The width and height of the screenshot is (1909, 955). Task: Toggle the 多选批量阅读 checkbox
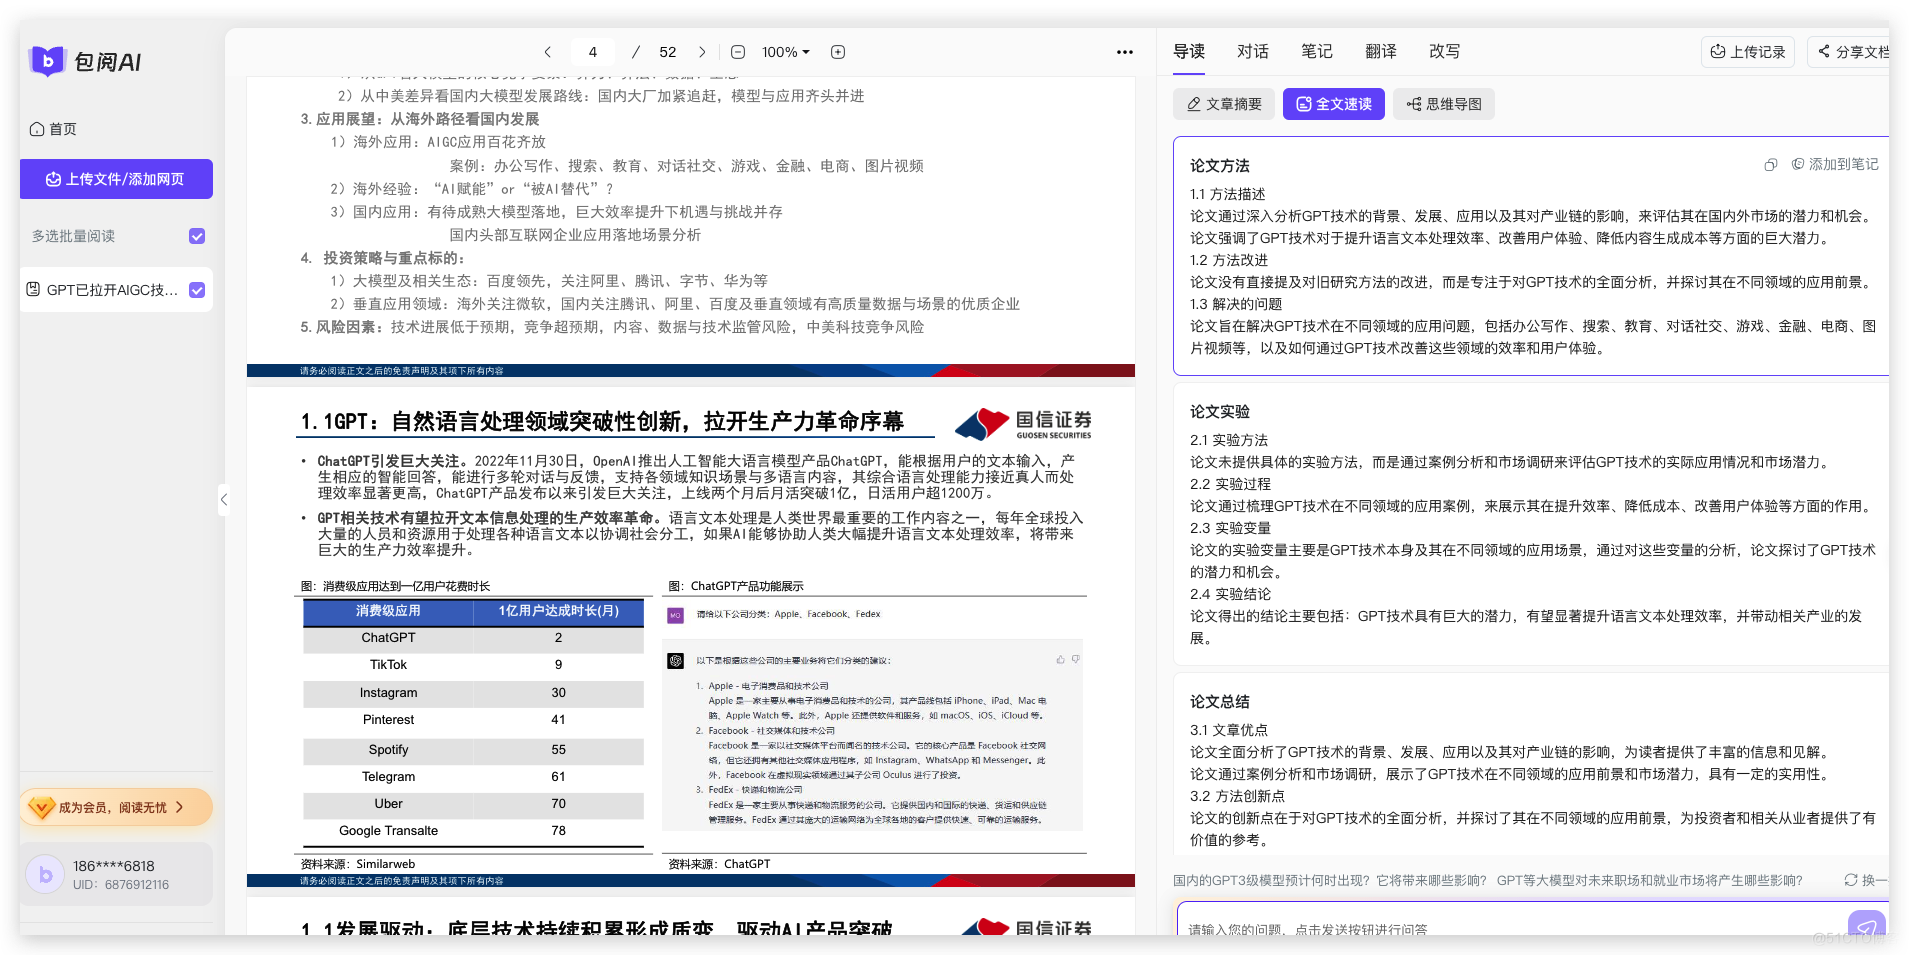click(x=197, y=236)
